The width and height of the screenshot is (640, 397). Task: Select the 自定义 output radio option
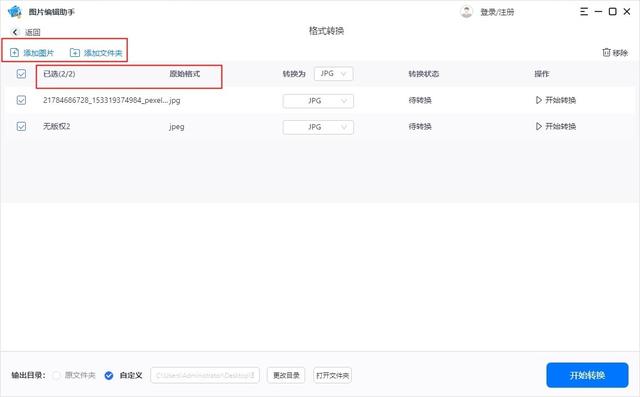coord(109,375)
